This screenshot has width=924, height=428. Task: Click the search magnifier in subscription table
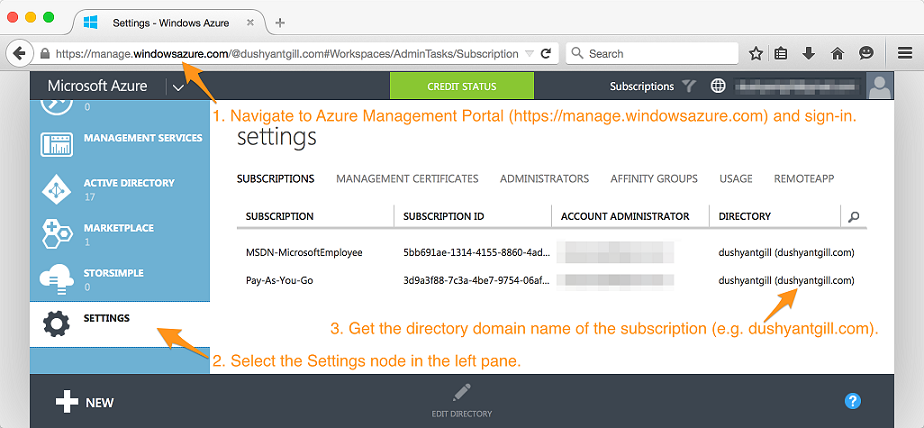click(853, 216)
